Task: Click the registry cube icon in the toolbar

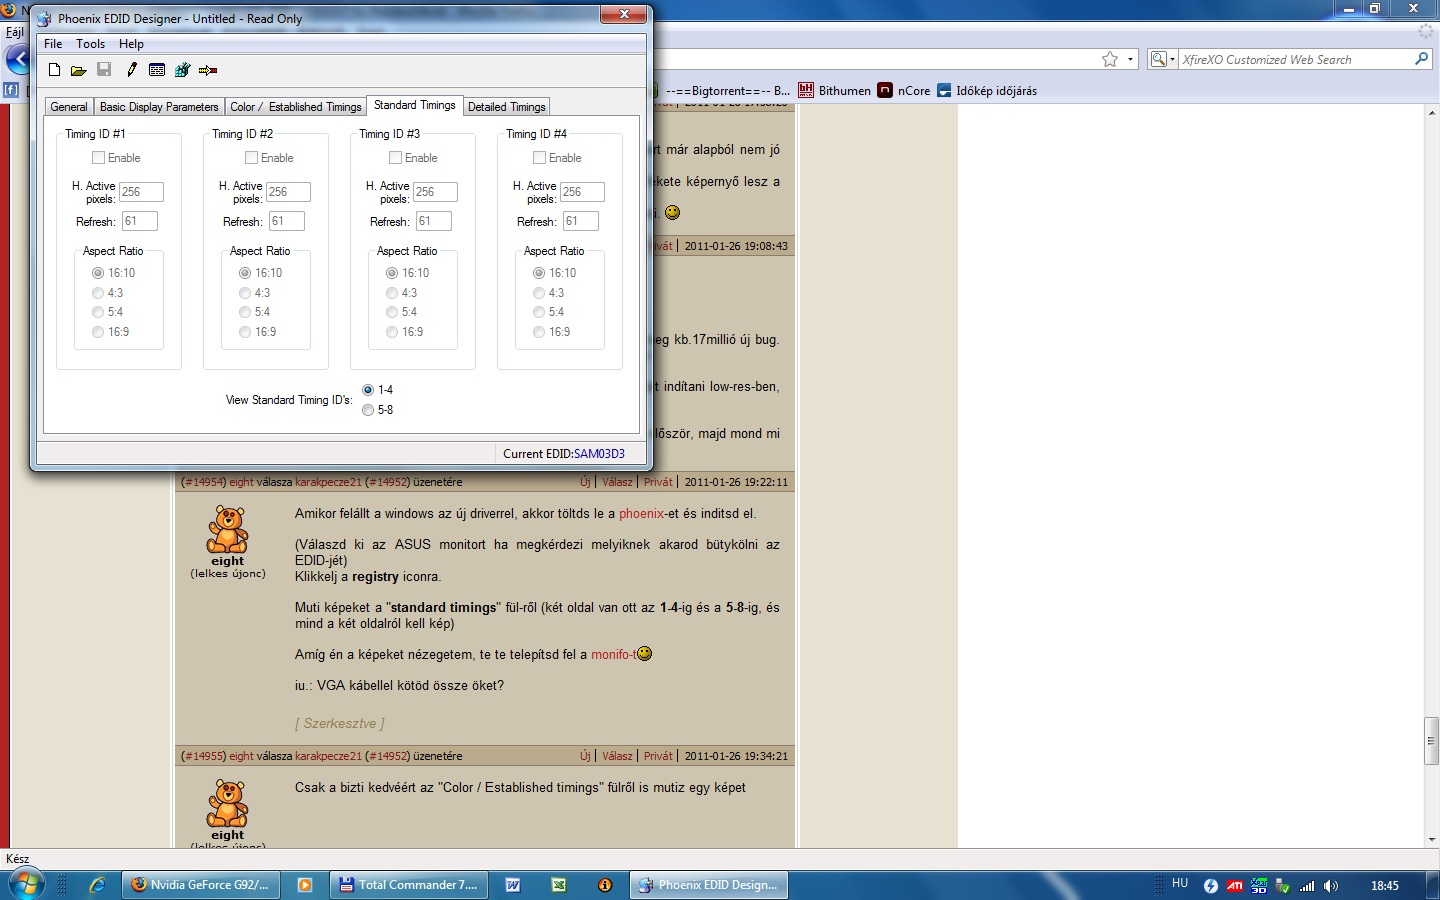Action: (182, 70)
